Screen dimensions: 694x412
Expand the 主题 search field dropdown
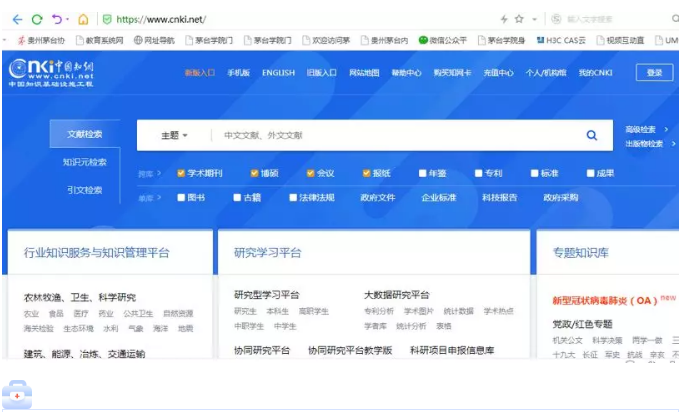(x=175, y=135)
